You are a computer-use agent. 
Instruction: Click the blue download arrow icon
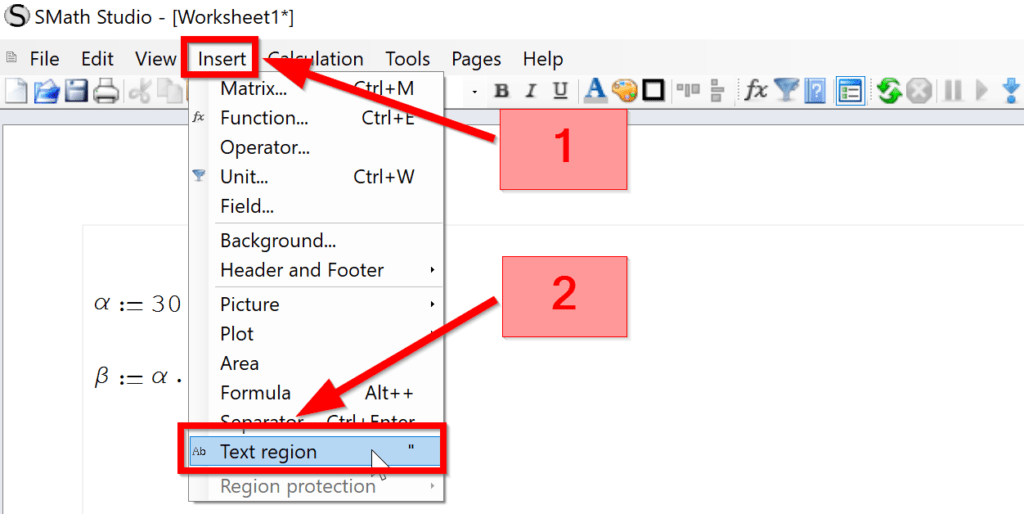click(1012, 91)
